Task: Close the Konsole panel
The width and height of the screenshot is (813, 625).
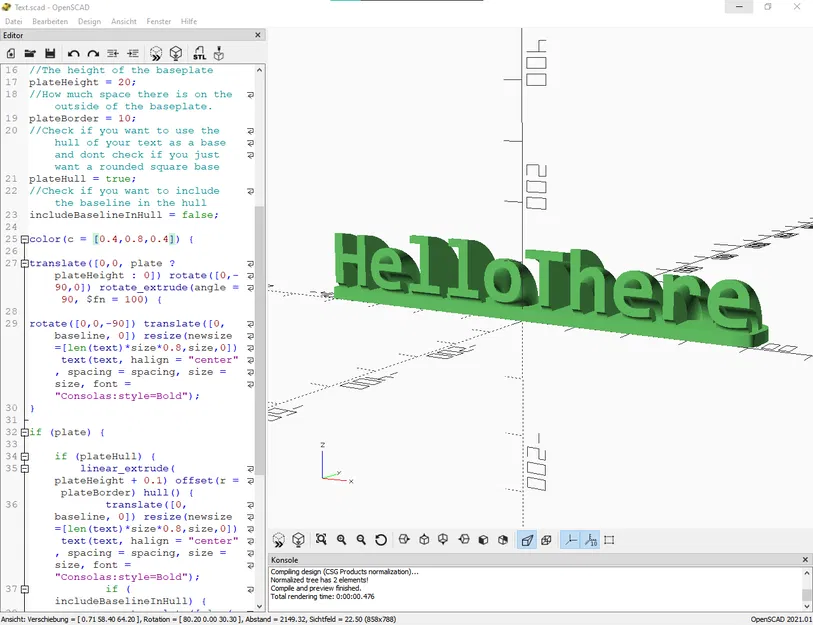Action: (805, 559)
